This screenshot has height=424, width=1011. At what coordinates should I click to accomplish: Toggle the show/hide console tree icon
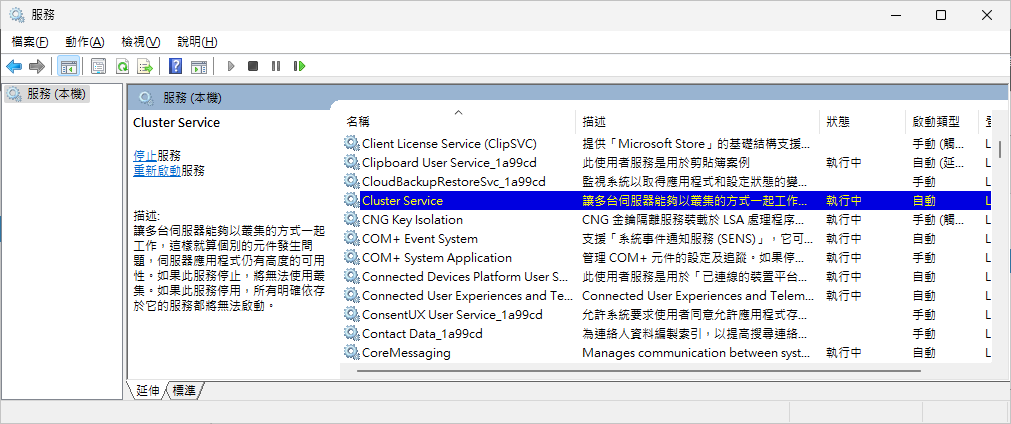point(68,66)
